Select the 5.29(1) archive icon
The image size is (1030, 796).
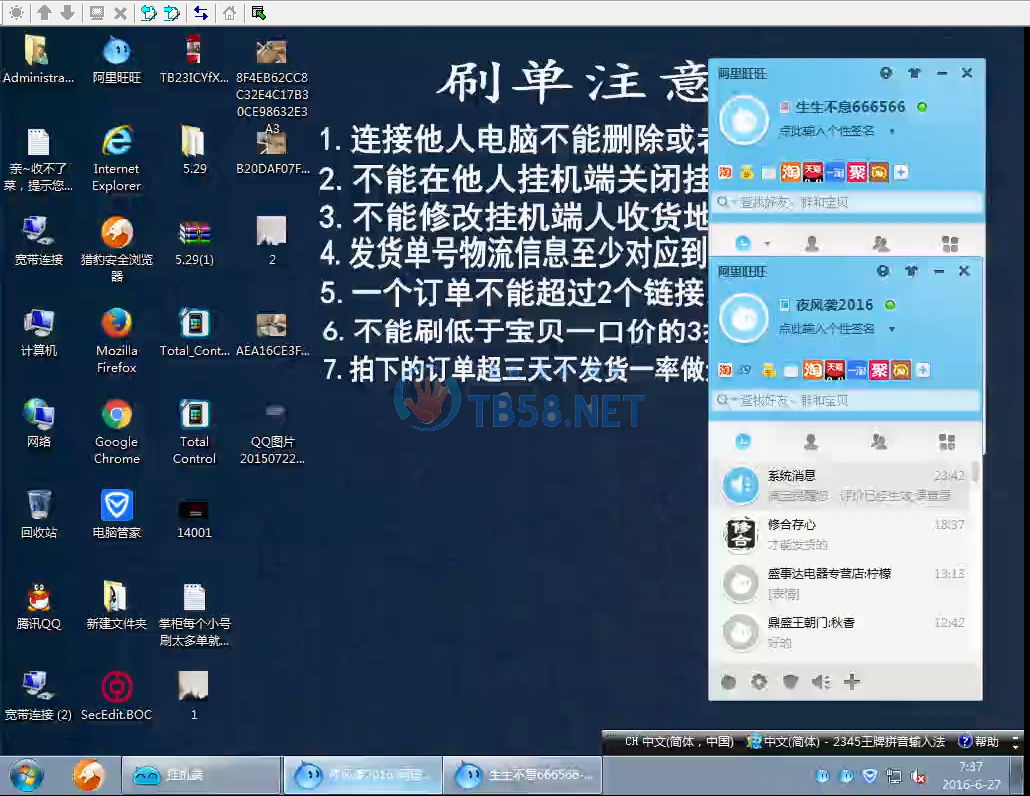[x=194, y=242]
